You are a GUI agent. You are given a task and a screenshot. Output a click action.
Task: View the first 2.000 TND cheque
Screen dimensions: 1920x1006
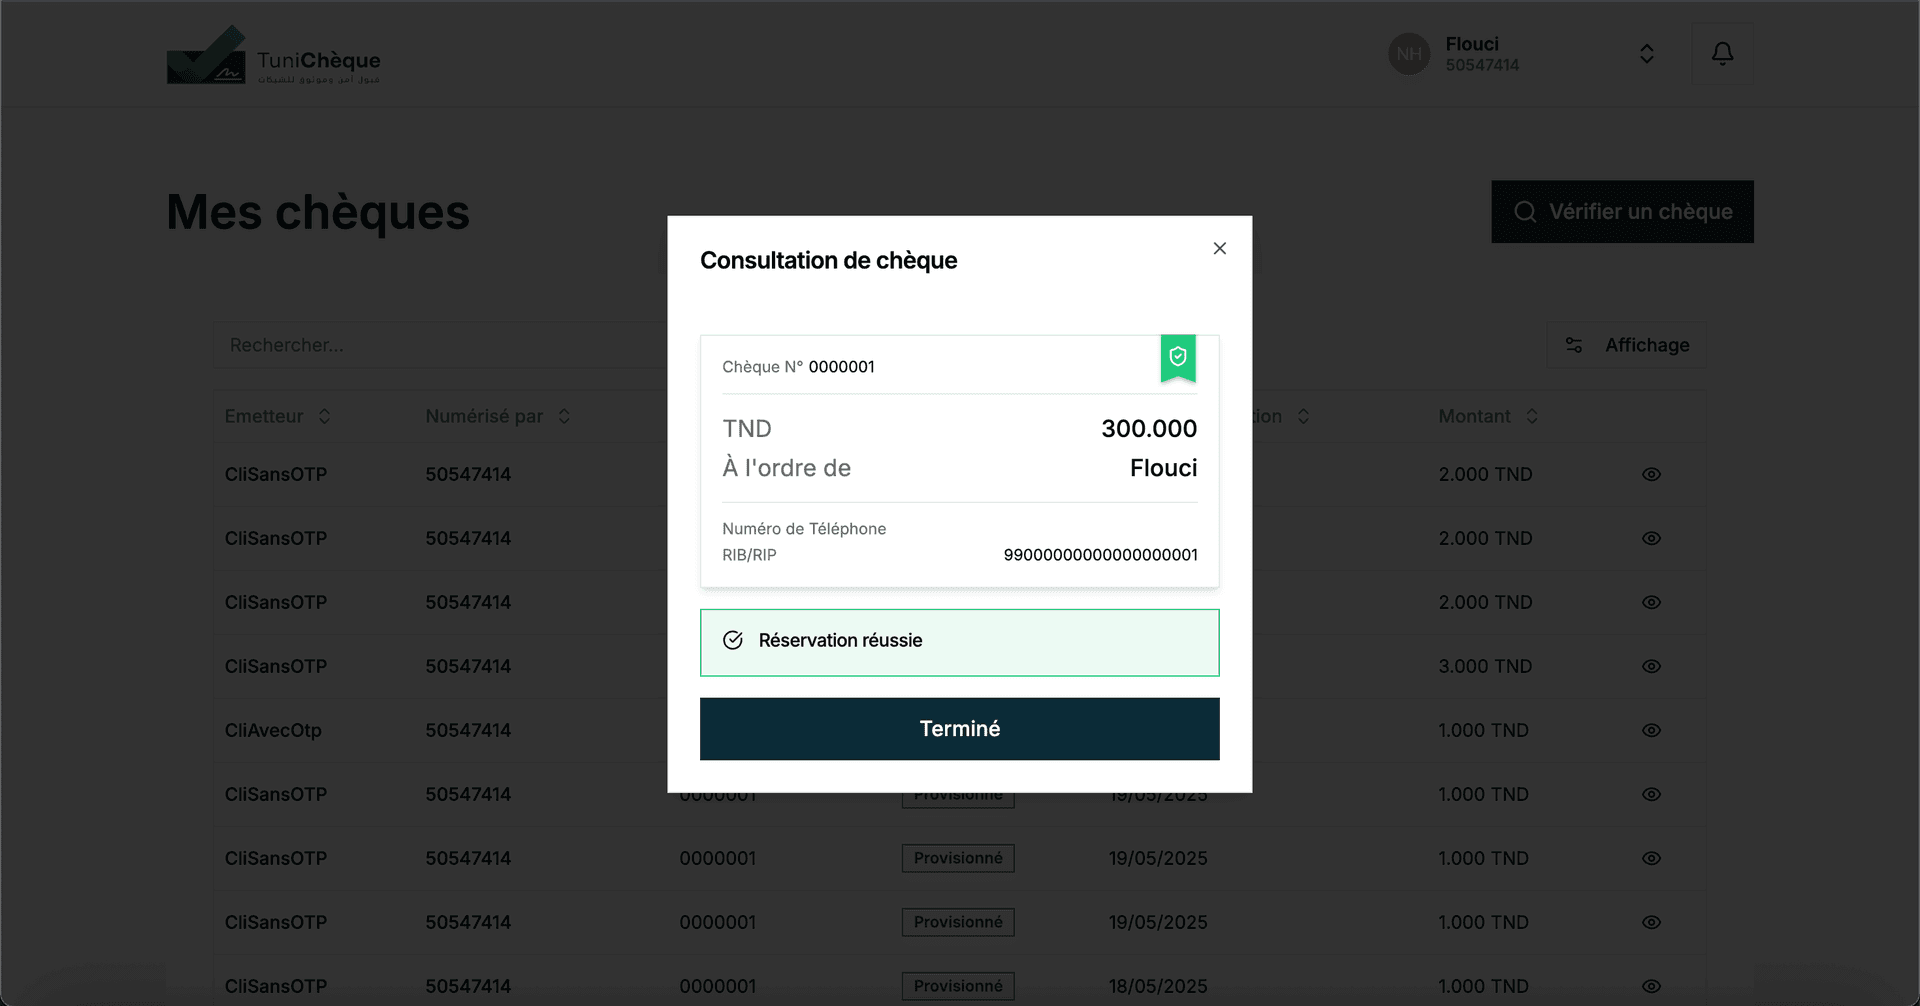(x=1651, y=474)
